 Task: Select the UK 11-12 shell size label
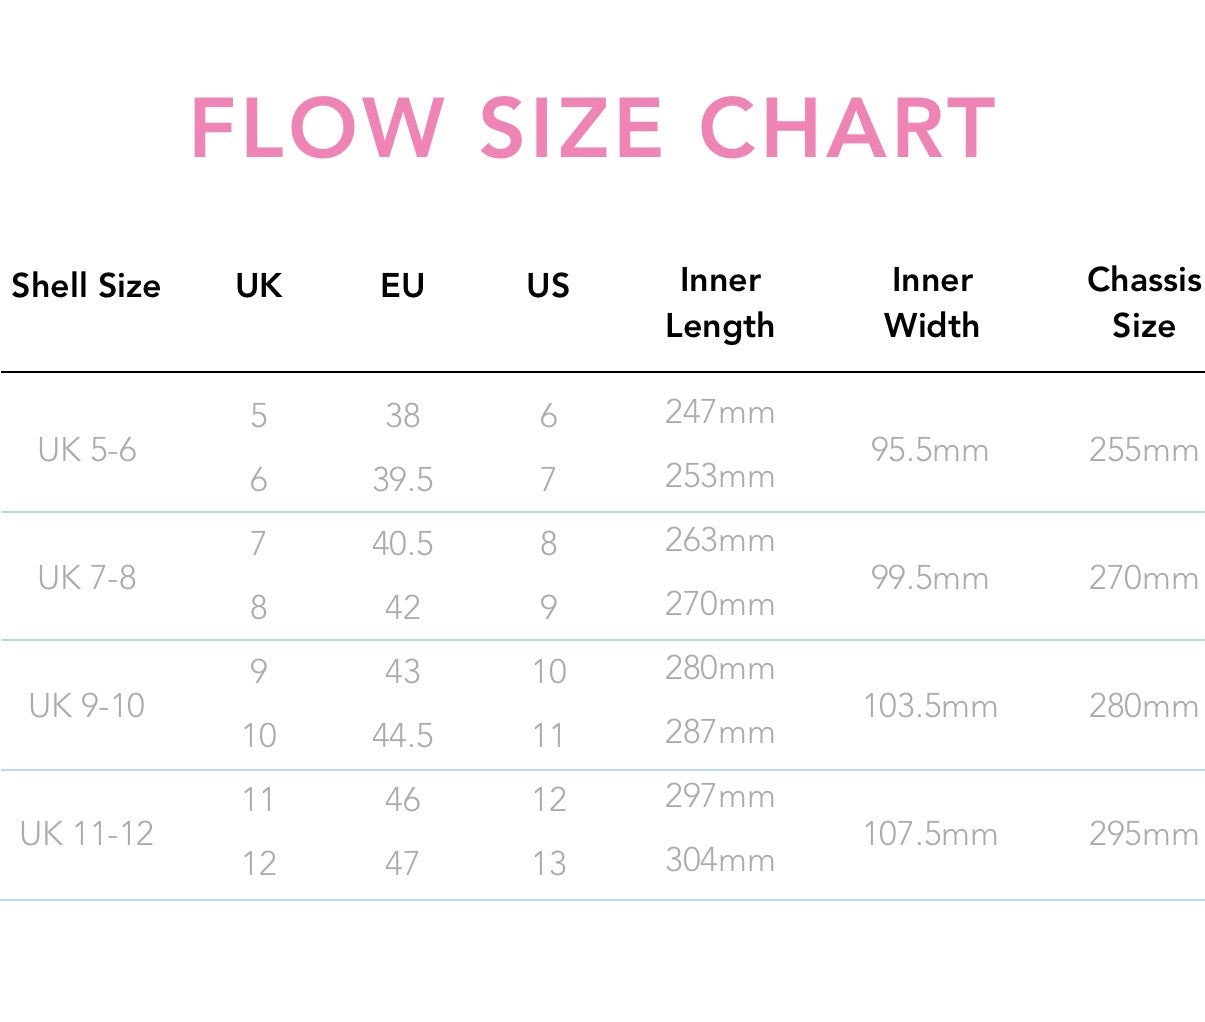(x=87, y=834)
